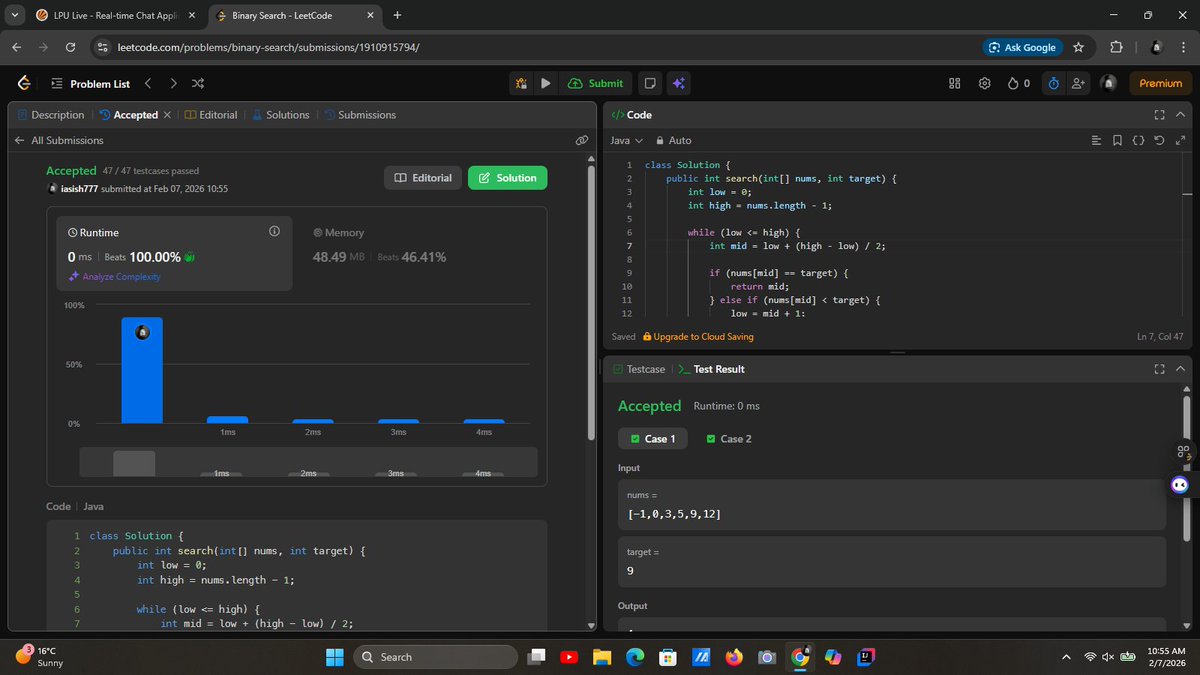This screenshot has height=675, width=1200.
Task: Open LeetCode settings gear
Action: (x=984, y=84)
